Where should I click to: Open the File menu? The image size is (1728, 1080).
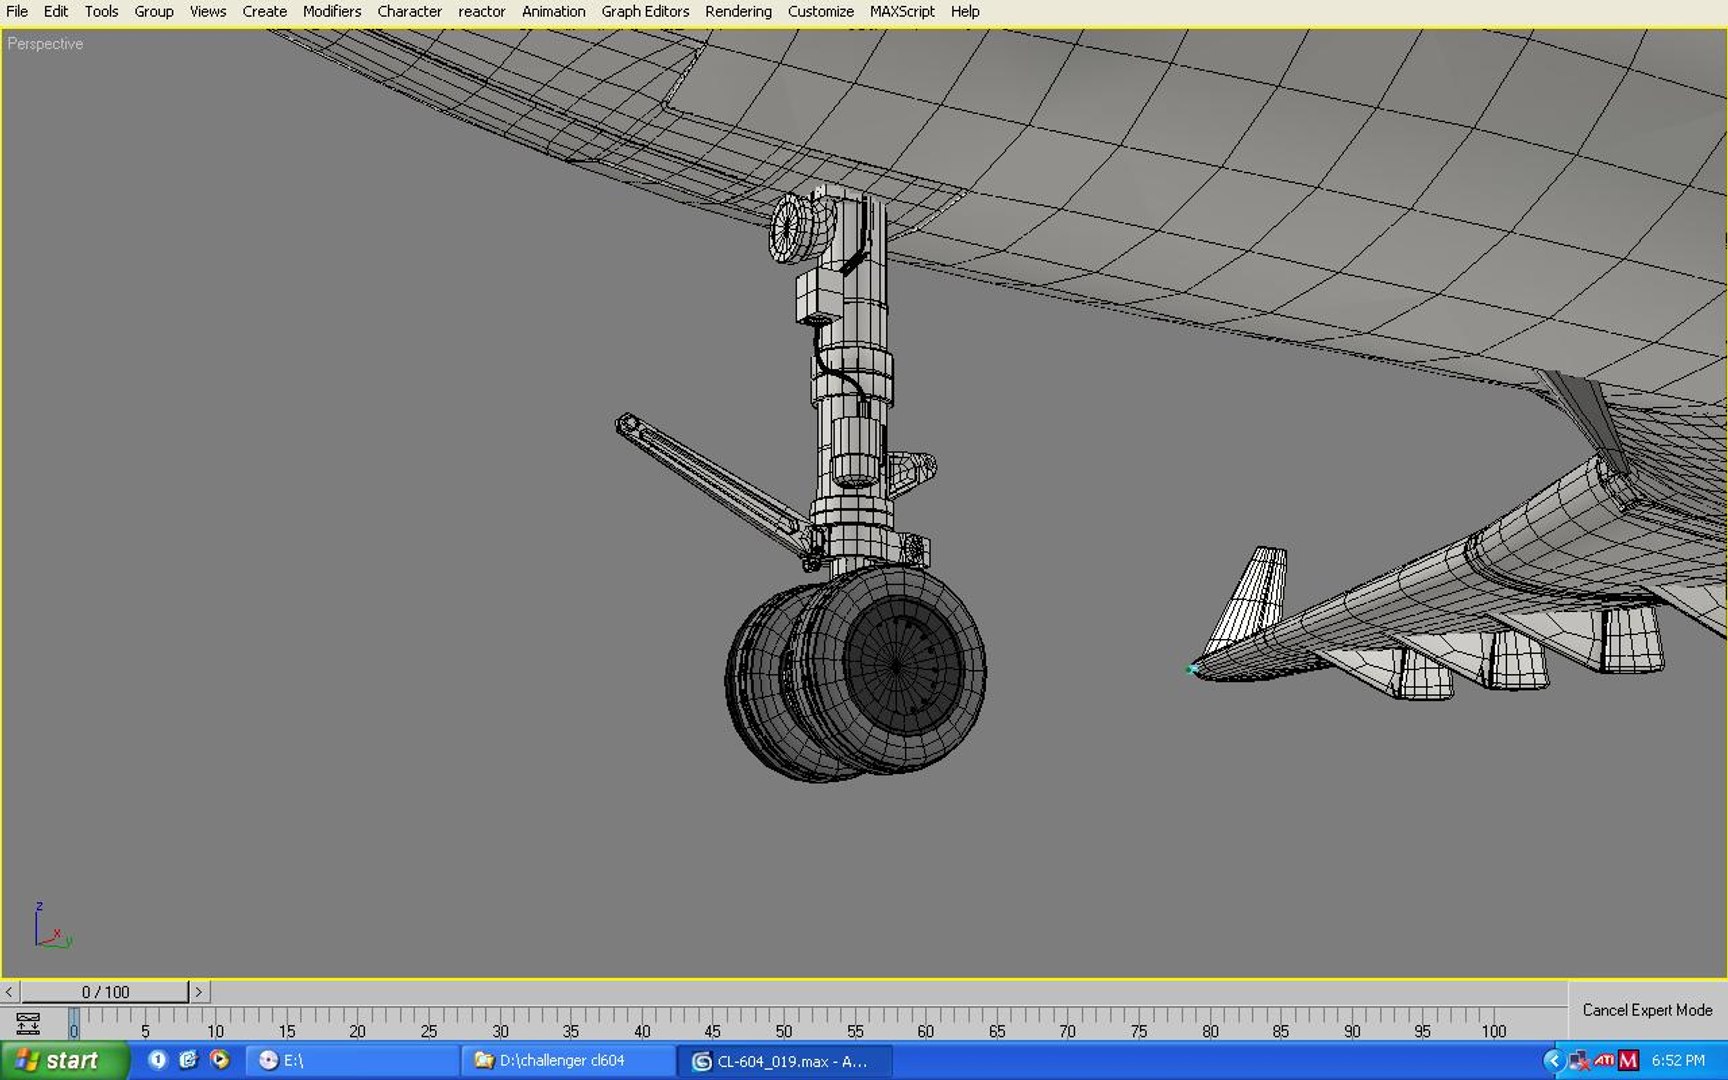click(x=17, y=11)
